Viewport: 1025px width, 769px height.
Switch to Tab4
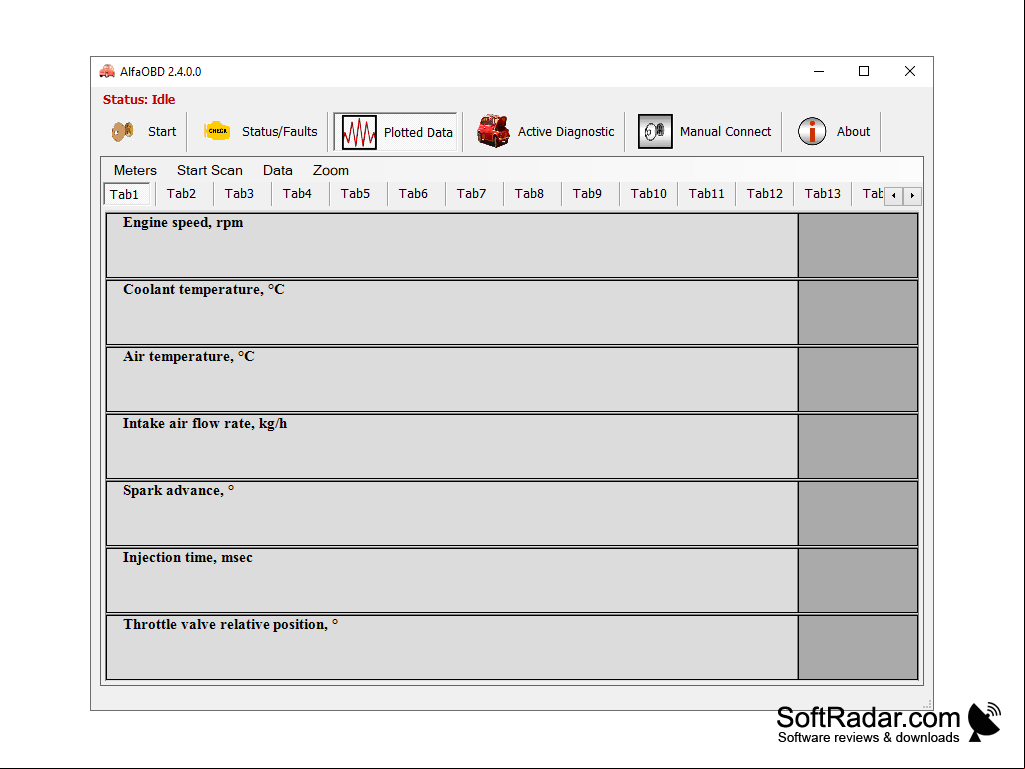297,194
